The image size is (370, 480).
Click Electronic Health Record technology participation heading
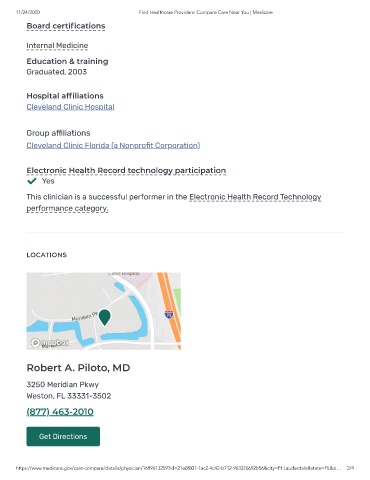(126, 170)
